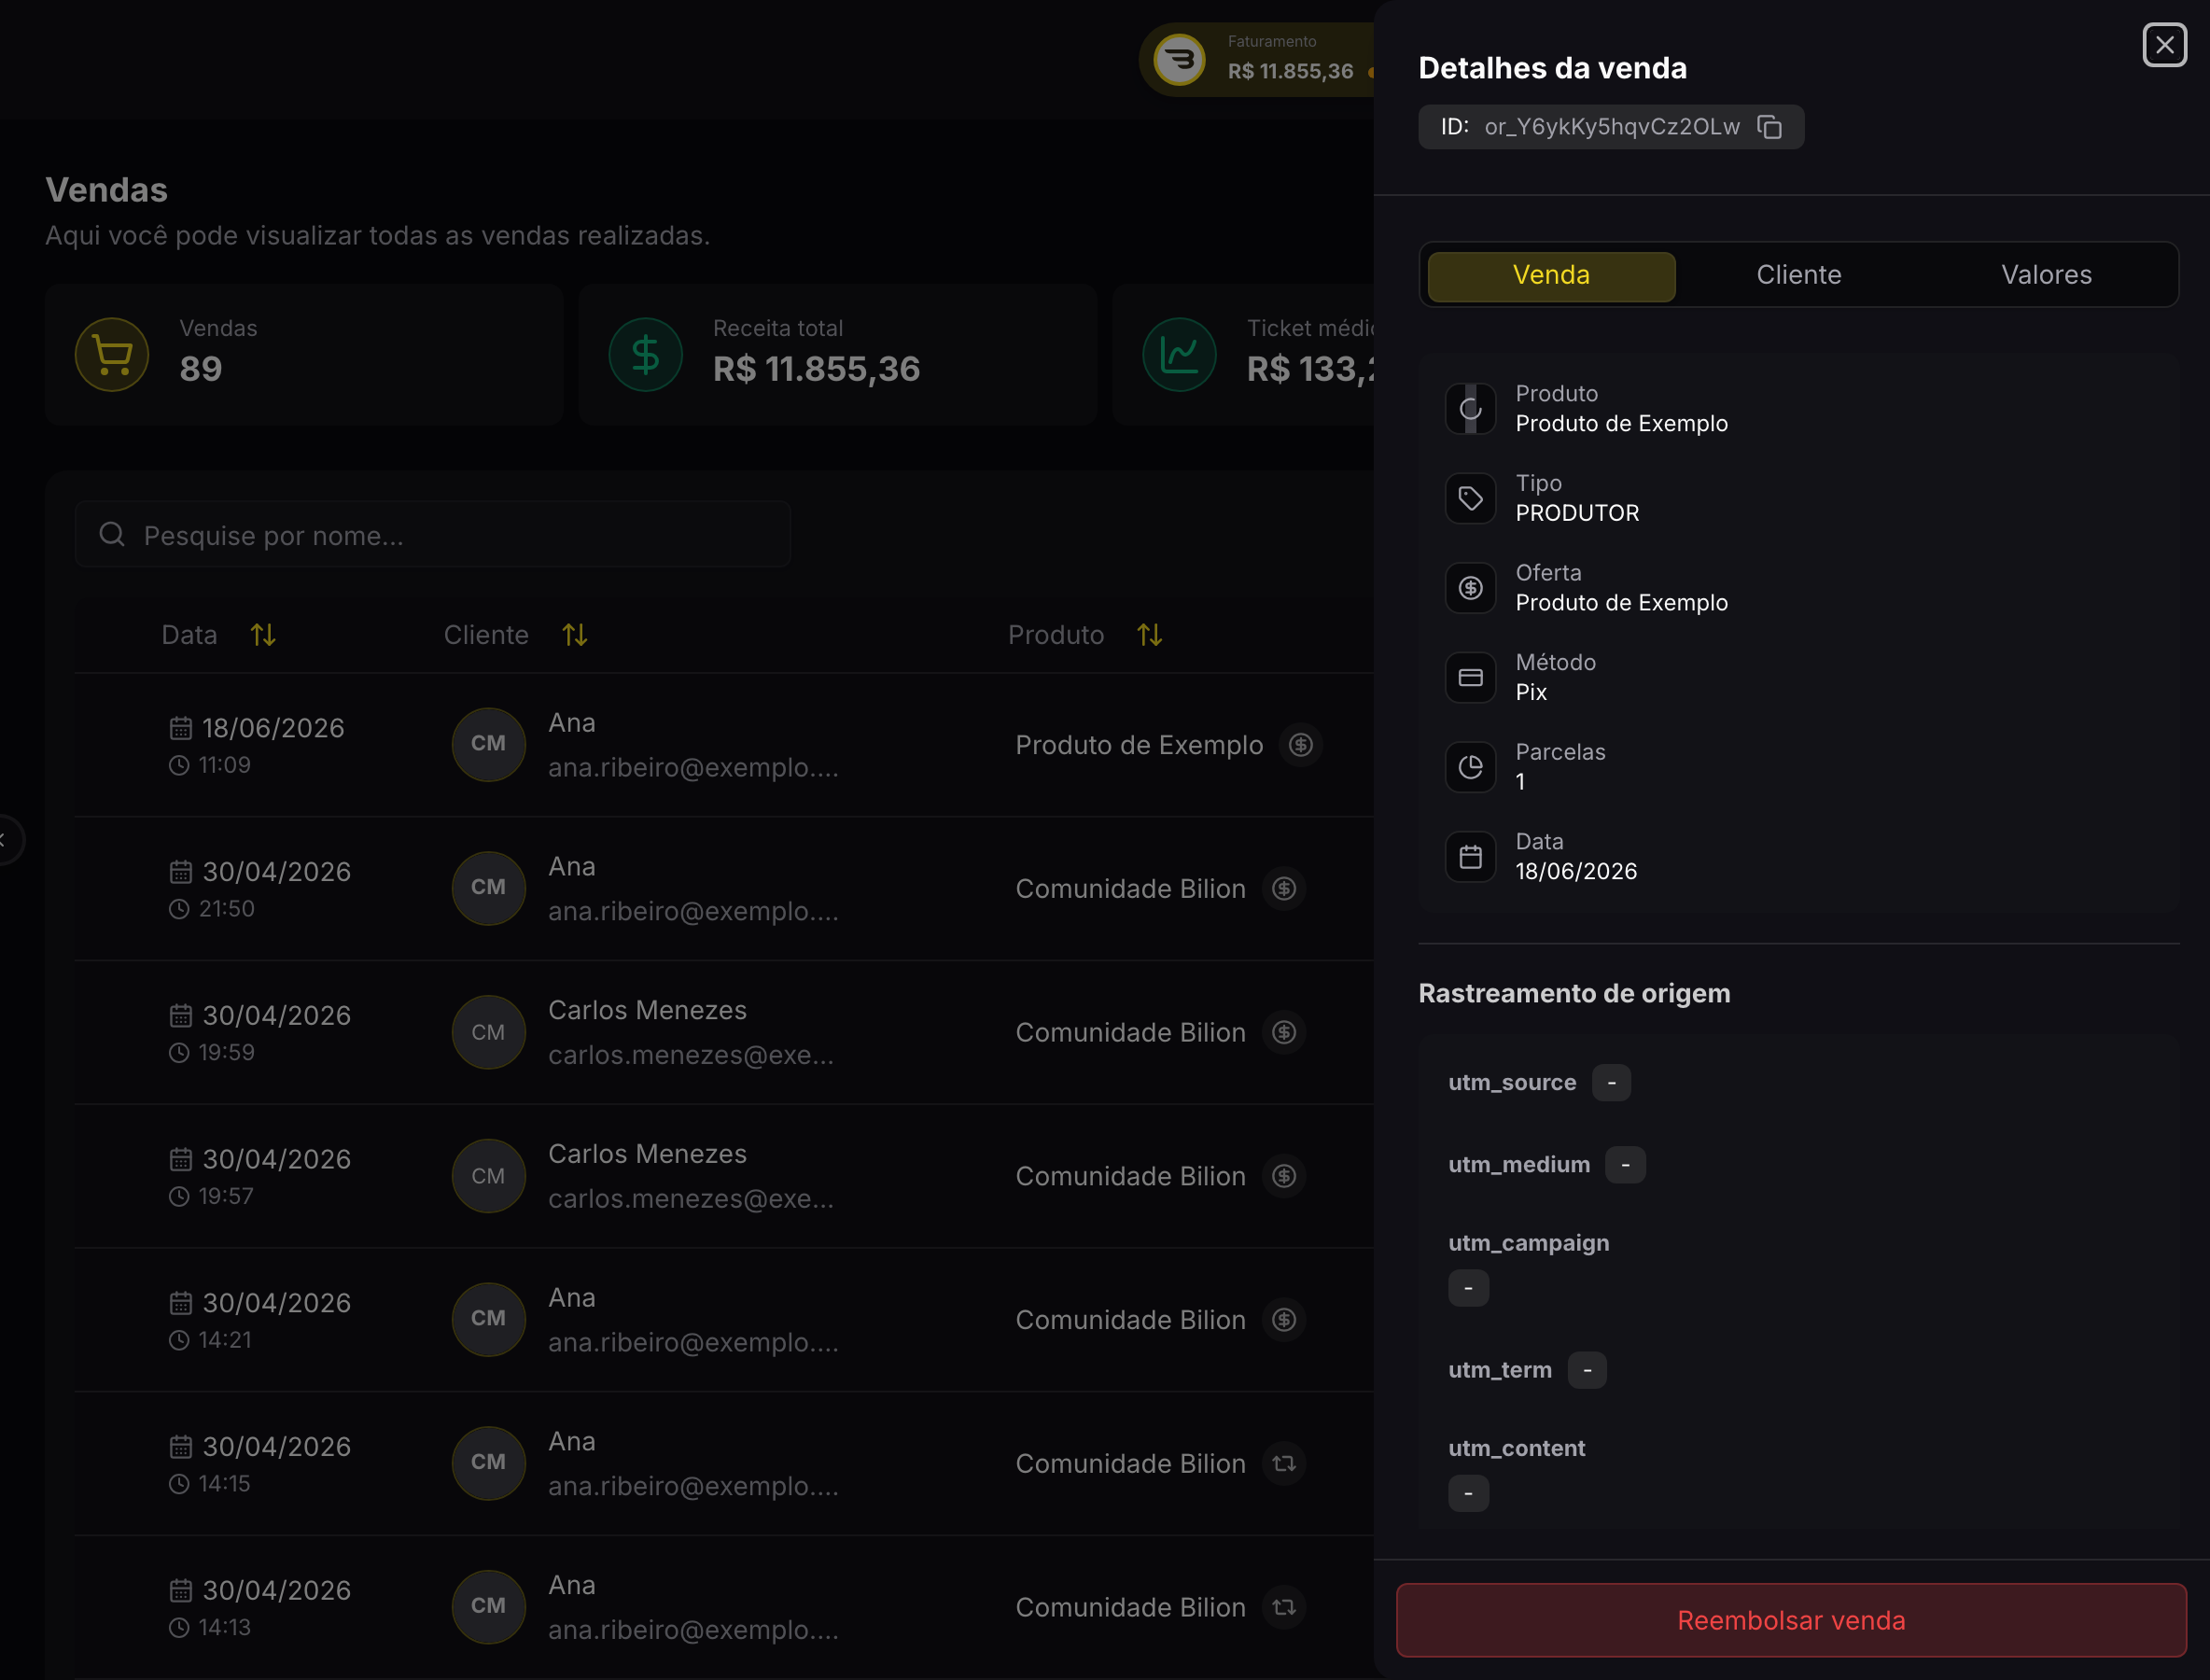This screenshot has height=1680, width=2210.
Task: Sort table by Cliente column
Action: click(575, 635)
